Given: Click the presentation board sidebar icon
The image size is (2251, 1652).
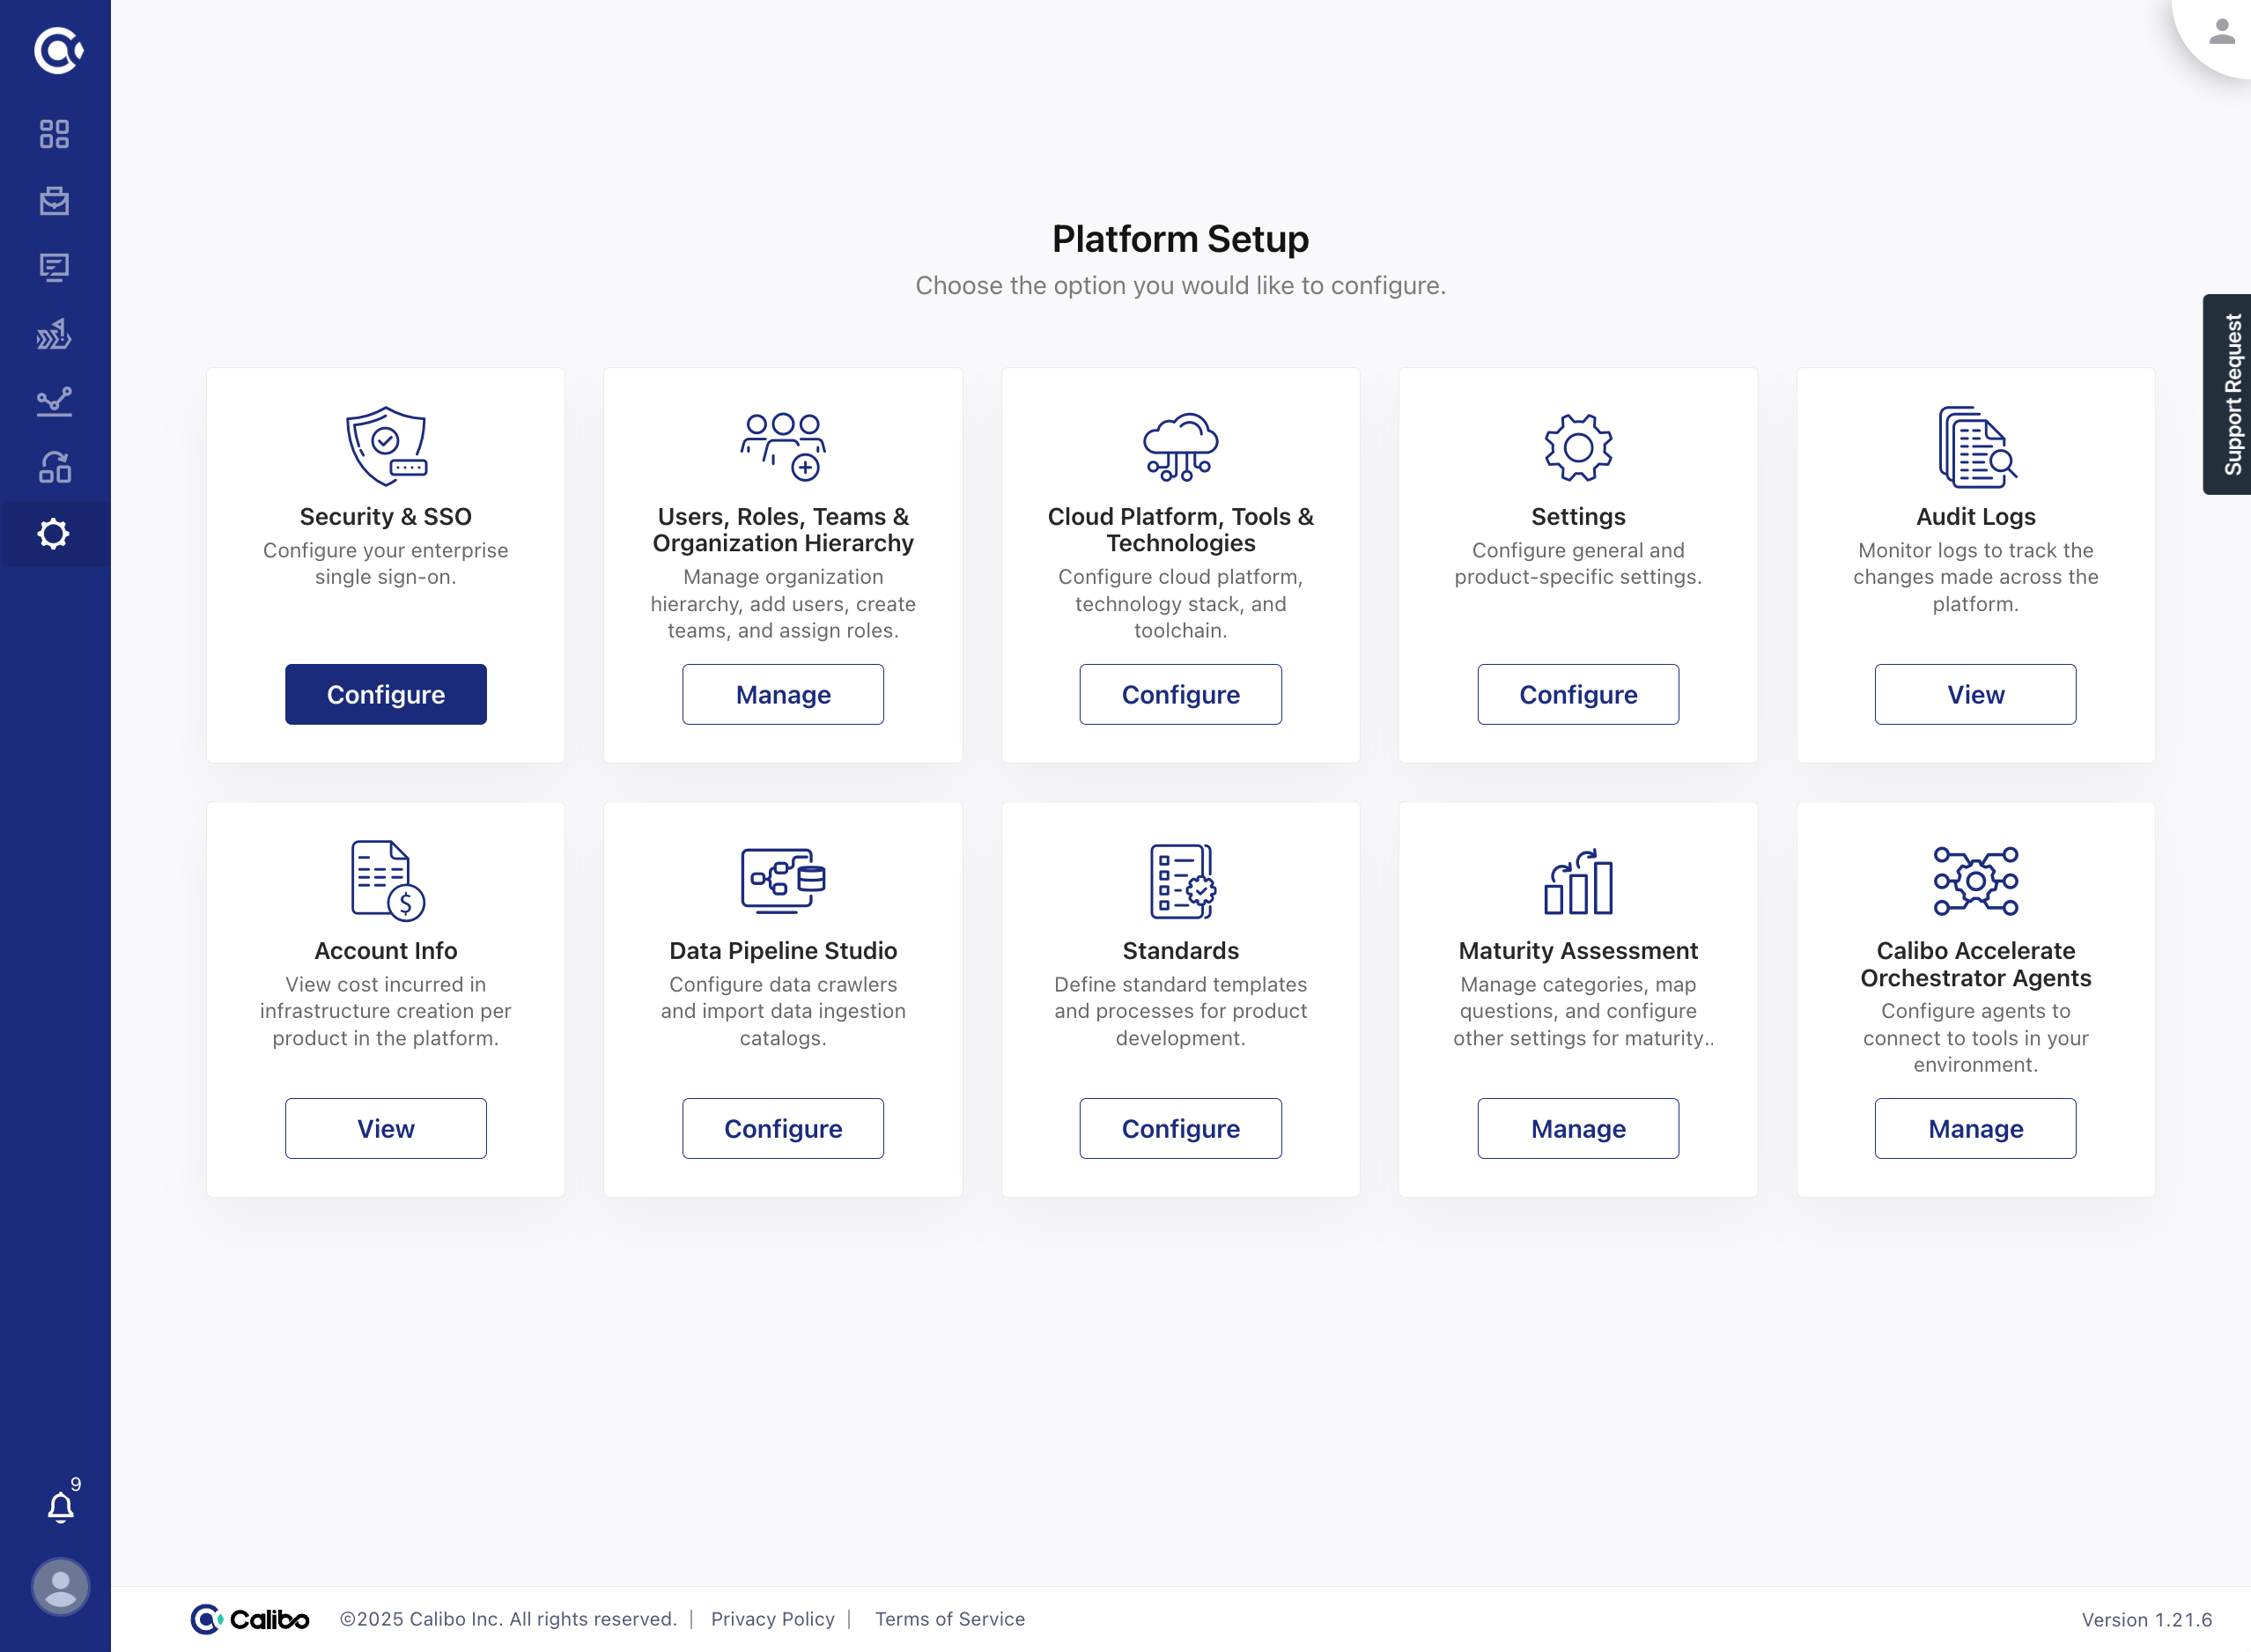Looking at the screenshot, I should 54,267.
